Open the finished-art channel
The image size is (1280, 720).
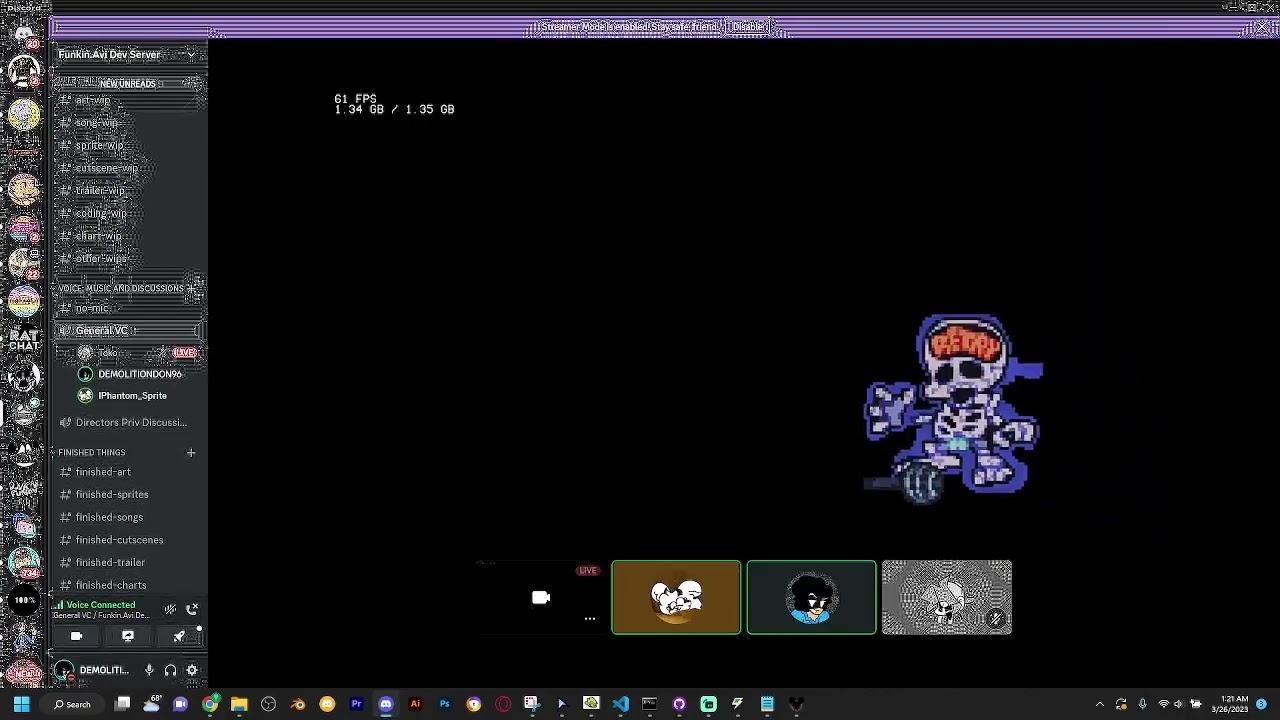pyautogui.click(x=103, y=472)
